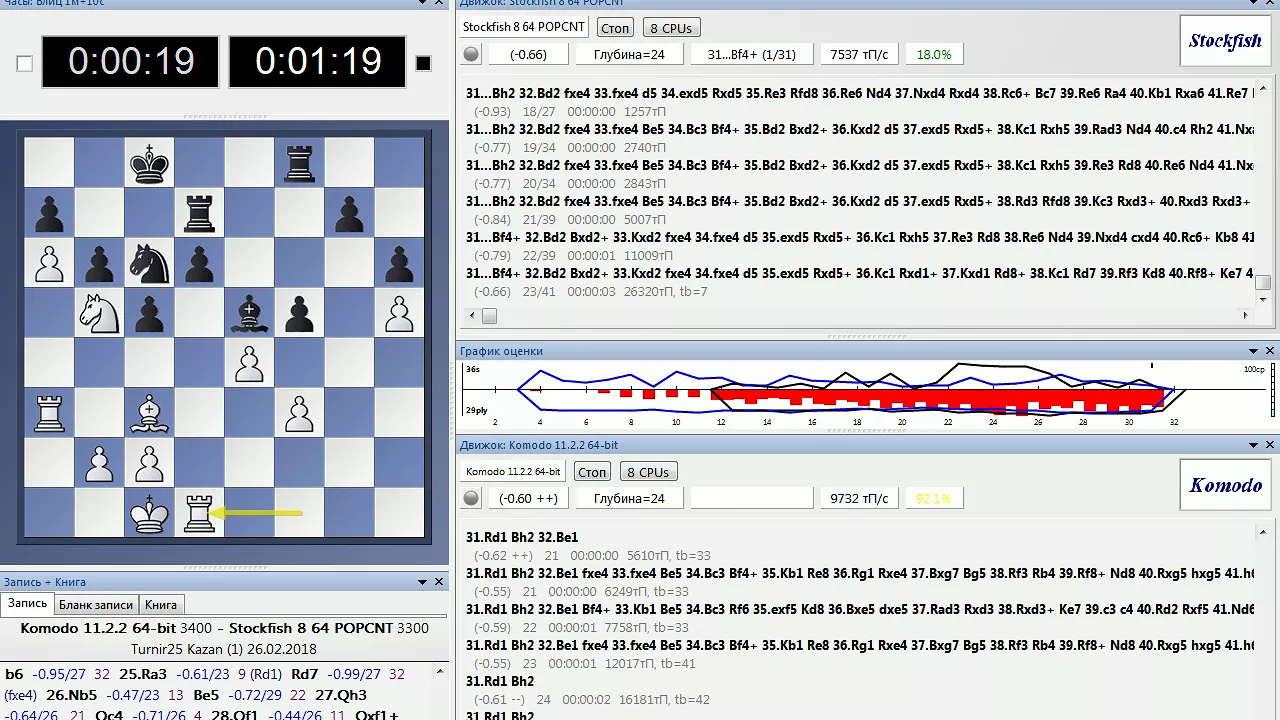Click the Komodo engine status light
The image size is (1280, 720).
pos(472,498)
